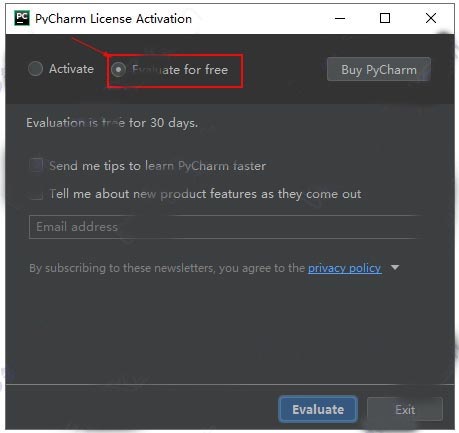Viewport: 459px width, 433px height.
Task: Click the PyCharm License Activation title text
Action: [113, 19]
